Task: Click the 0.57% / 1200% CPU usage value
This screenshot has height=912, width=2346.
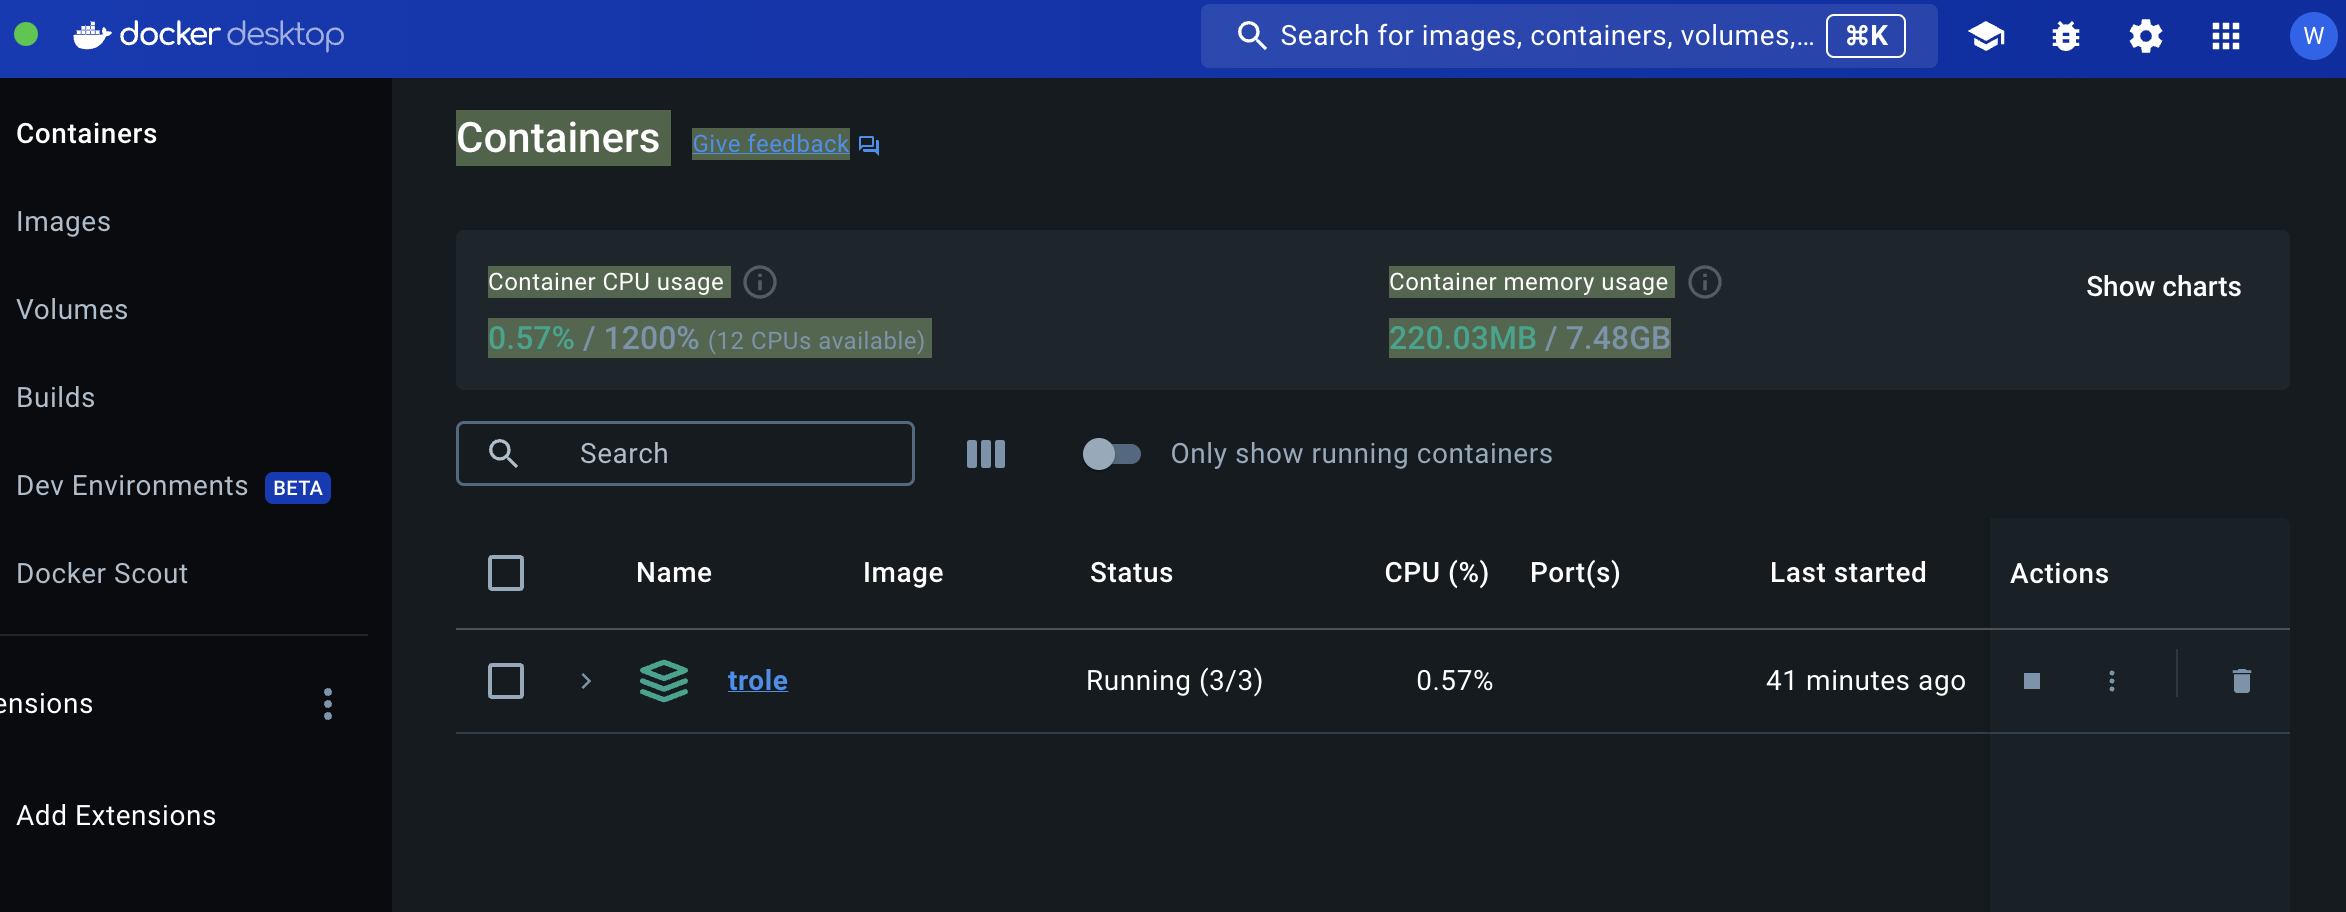Action: 594,338
